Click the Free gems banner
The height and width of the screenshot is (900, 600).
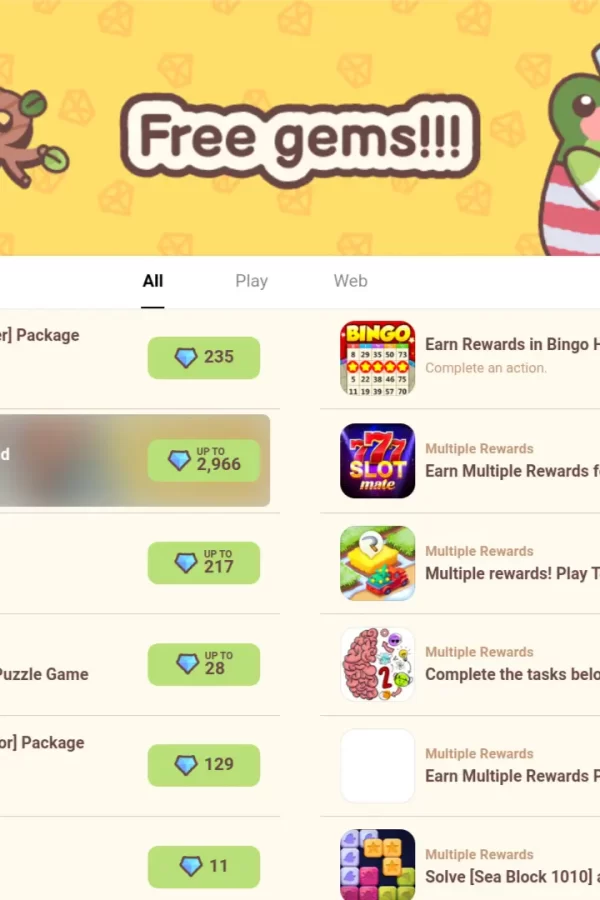pos(300,127)
